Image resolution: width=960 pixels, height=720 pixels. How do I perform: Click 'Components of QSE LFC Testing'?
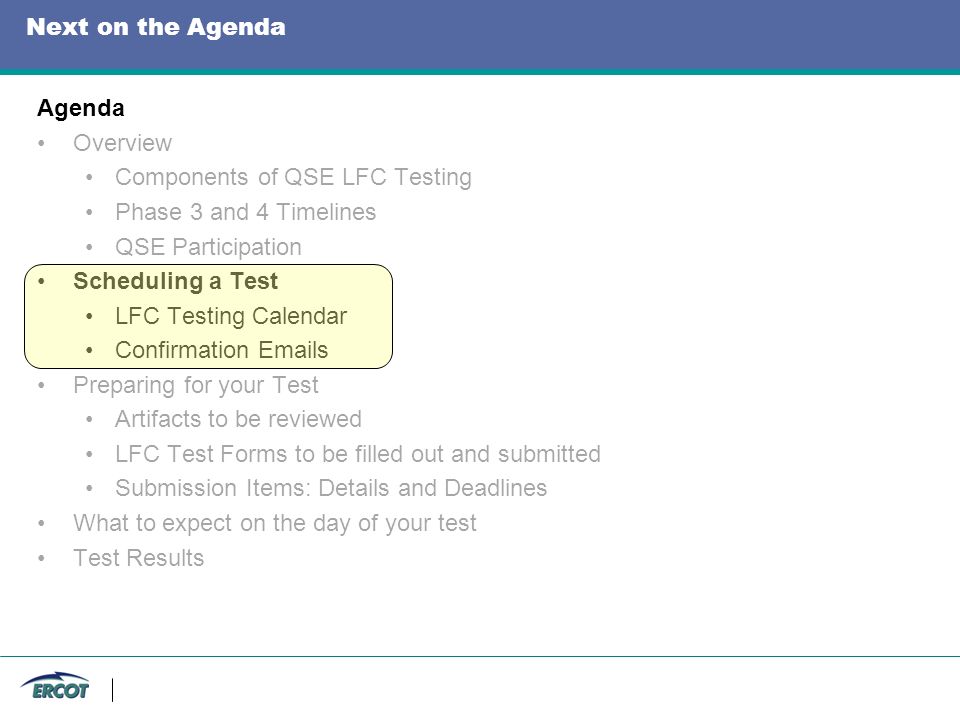point(293,177)
